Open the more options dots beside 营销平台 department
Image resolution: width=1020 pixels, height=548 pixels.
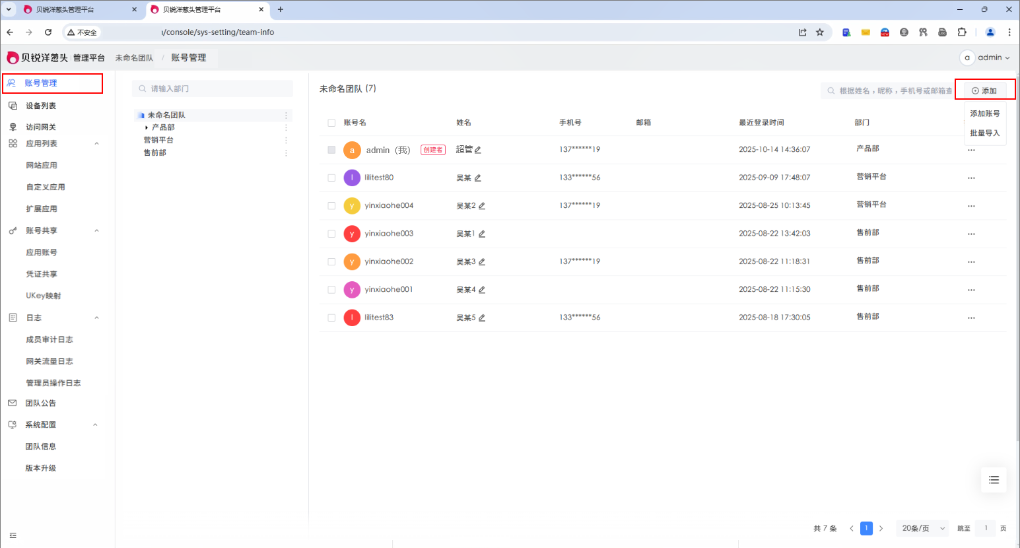pos(287,140)
